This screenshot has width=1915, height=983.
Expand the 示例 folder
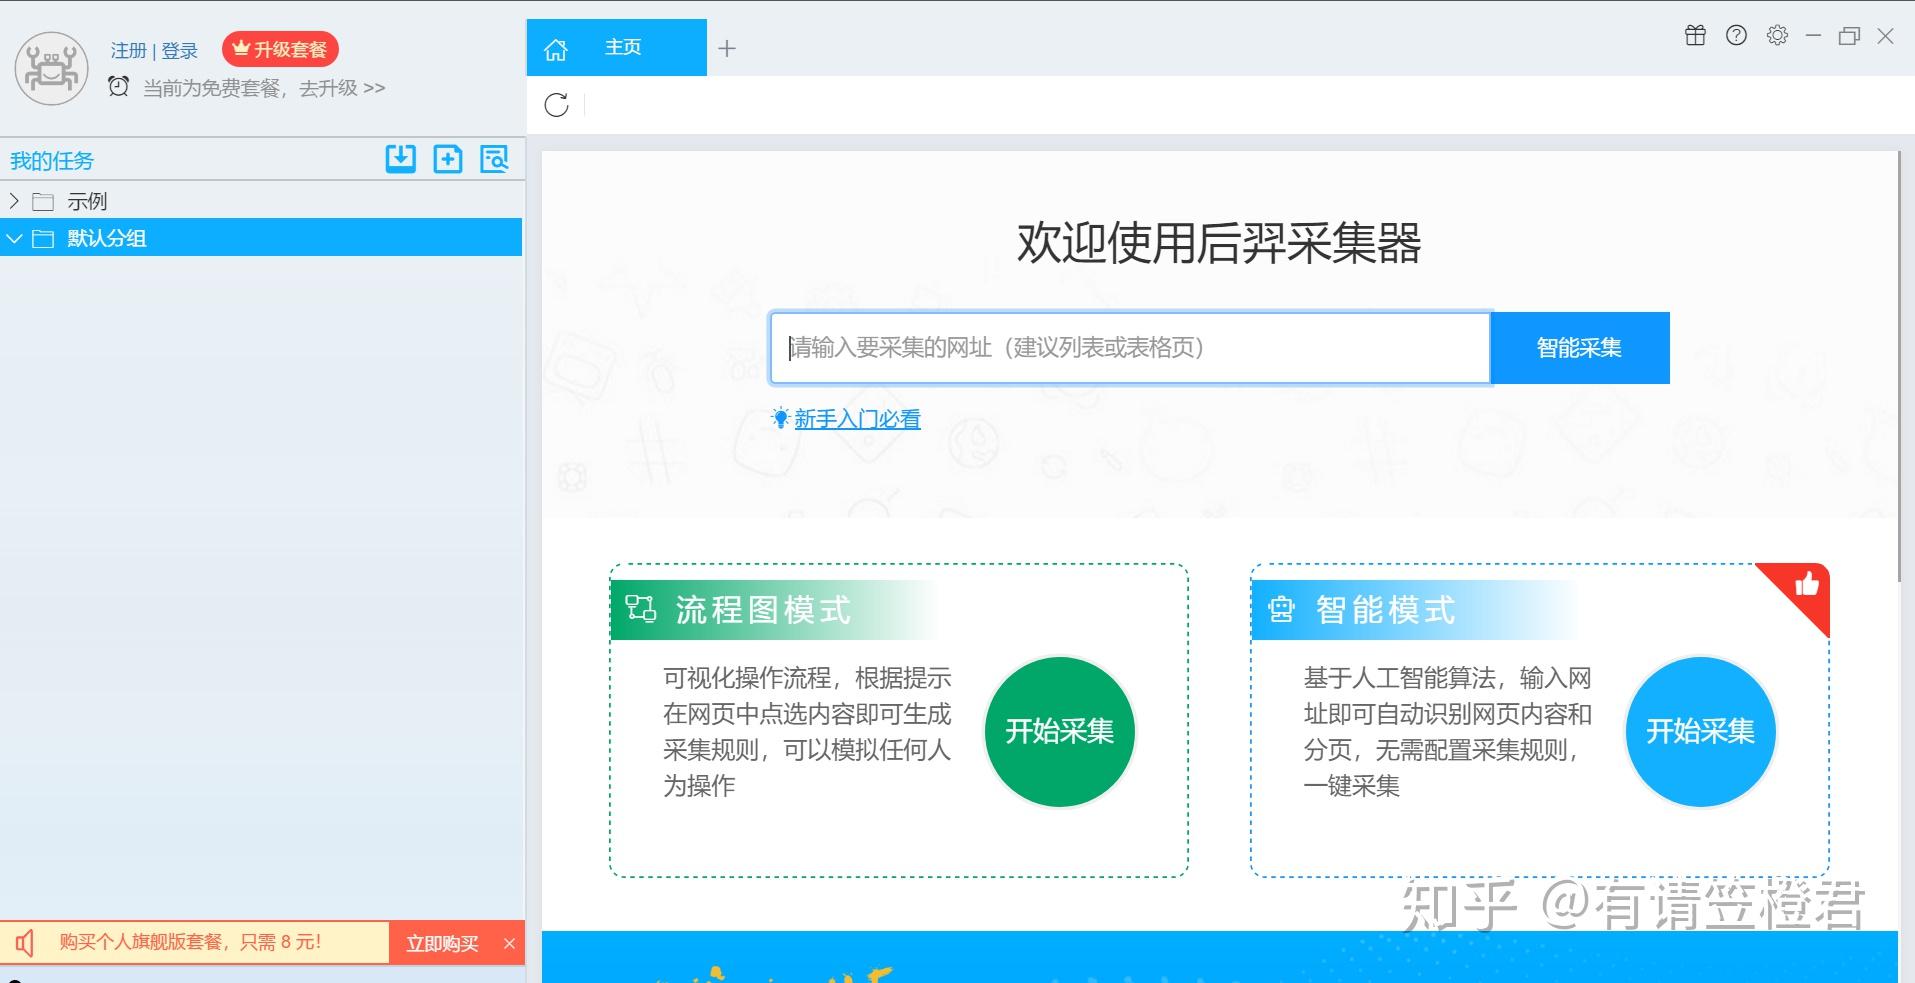[14, 201]
